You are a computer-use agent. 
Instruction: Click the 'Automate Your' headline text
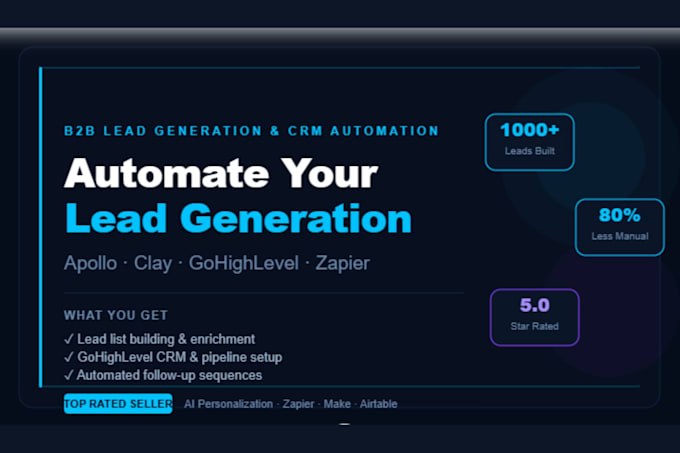click(x=221, y=173)
